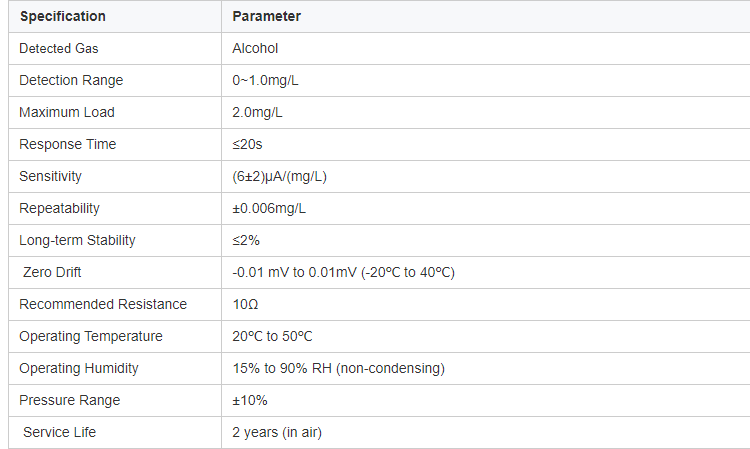Viewport: 750px width, 449px height.
Task: Click the Operating Humidity value text
Action: (x=339, y=368)
